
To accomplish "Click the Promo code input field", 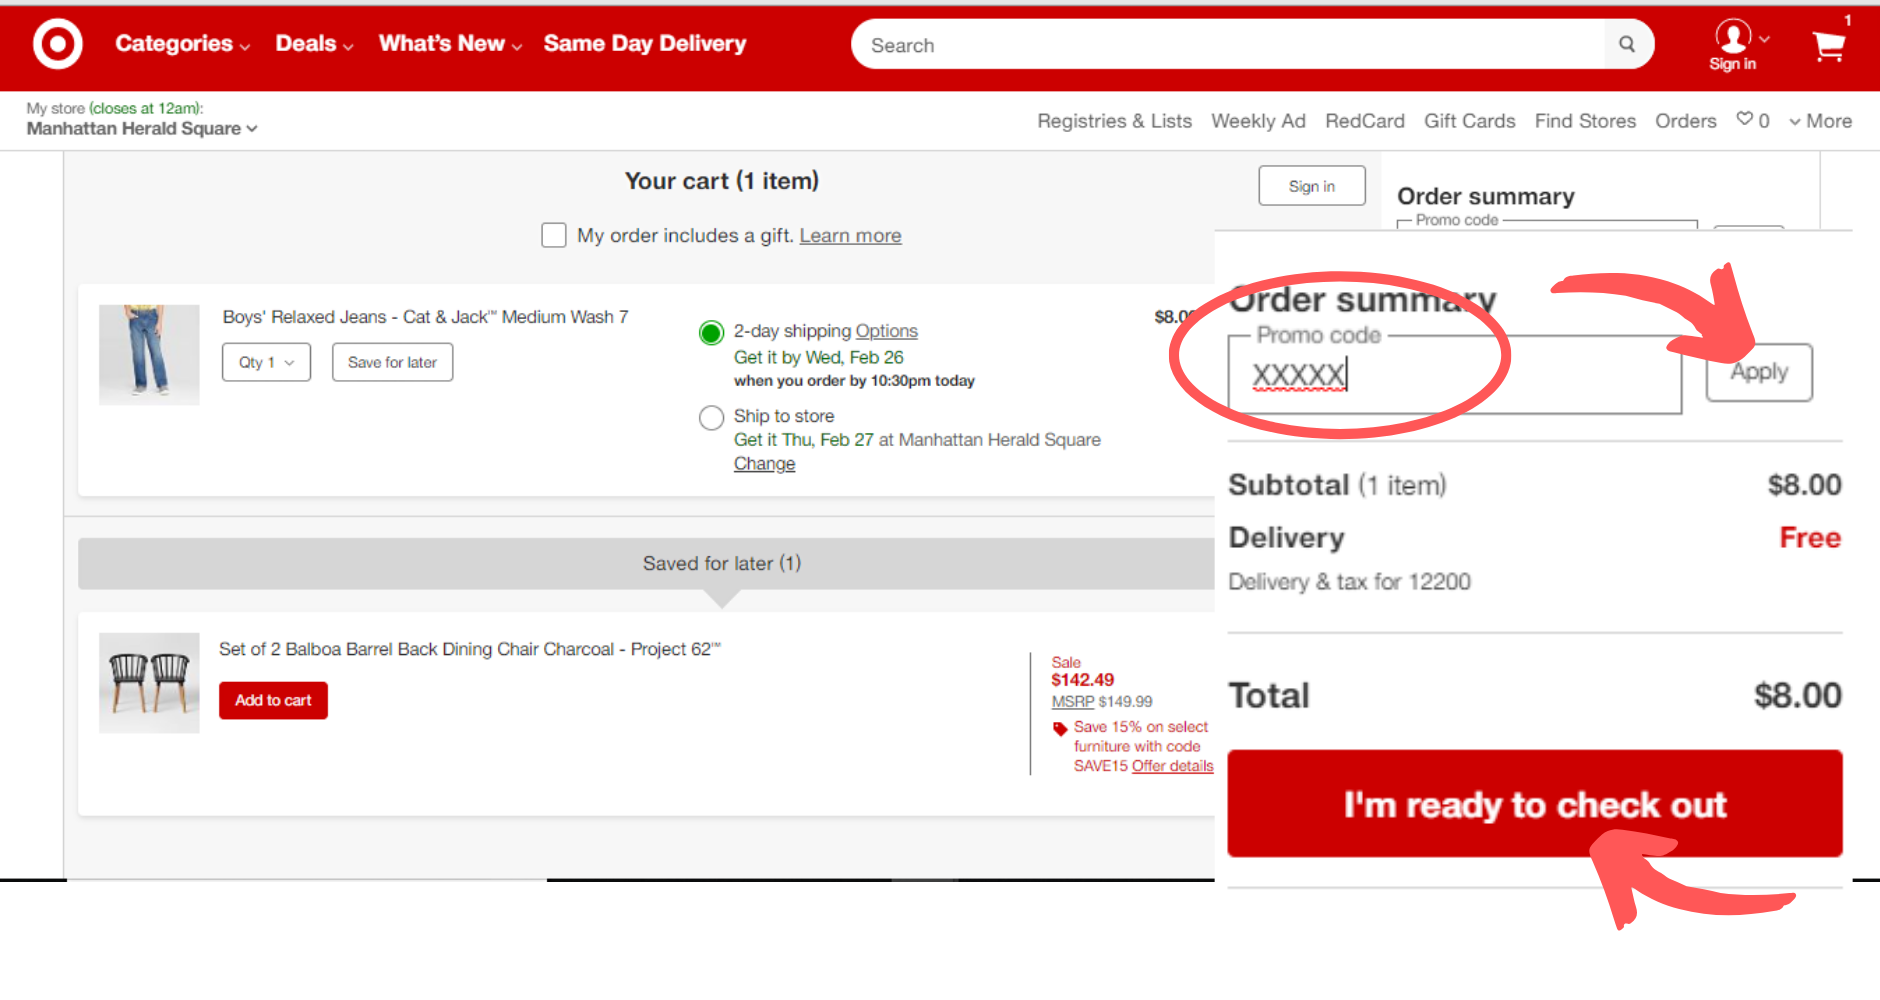I will [x=1455, y=375].
